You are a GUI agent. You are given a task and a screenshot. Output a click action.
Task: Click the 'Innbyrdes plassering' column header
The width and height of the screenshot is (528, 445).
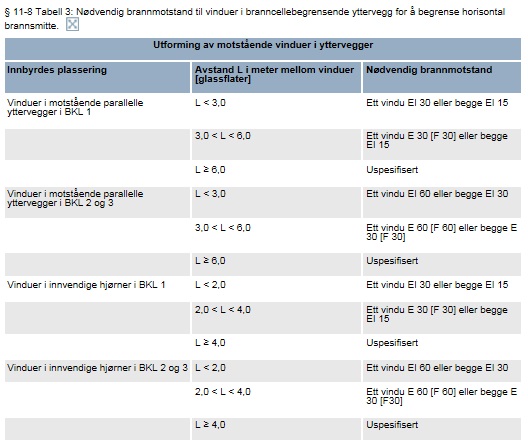click(57, 70)
